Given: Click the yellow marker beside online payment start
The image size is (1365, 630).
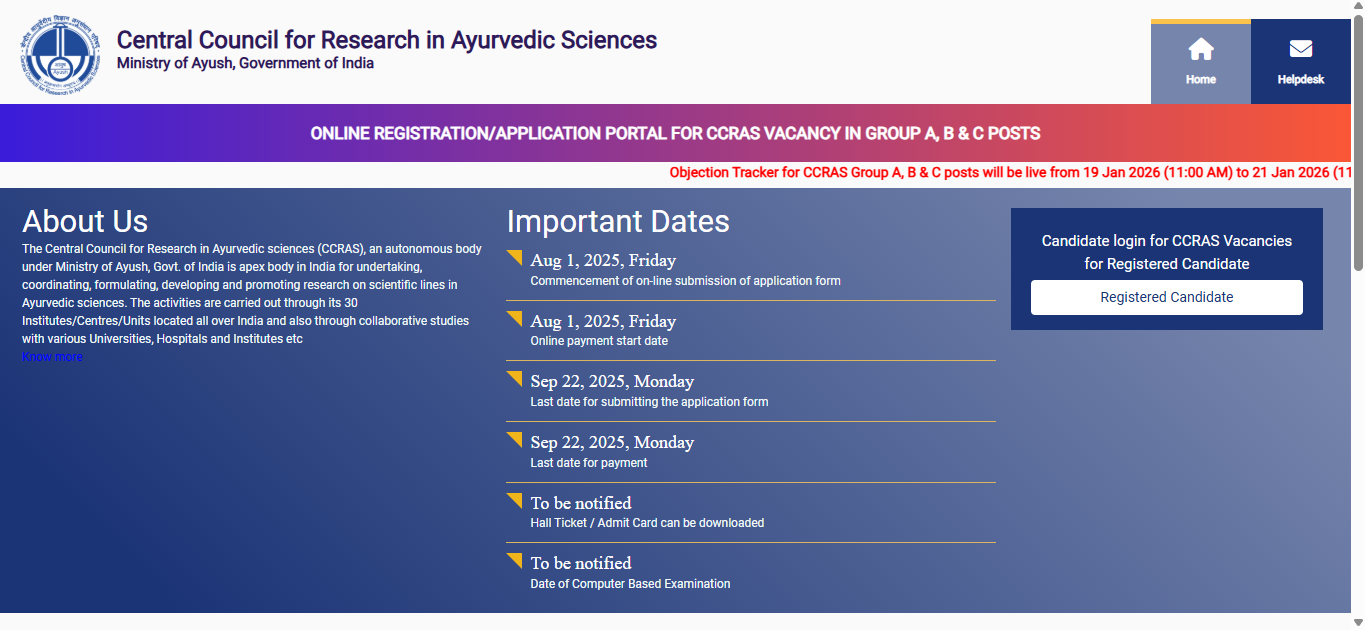Looking at the screenshot, I should pos(515,318).
